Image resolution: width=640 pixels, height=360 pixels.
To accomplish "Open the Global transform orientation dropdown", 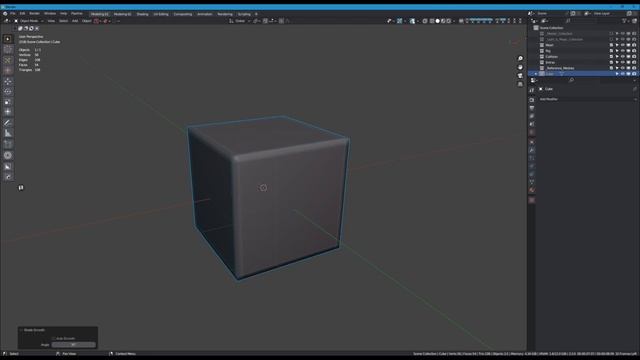I will click(240, 21).
